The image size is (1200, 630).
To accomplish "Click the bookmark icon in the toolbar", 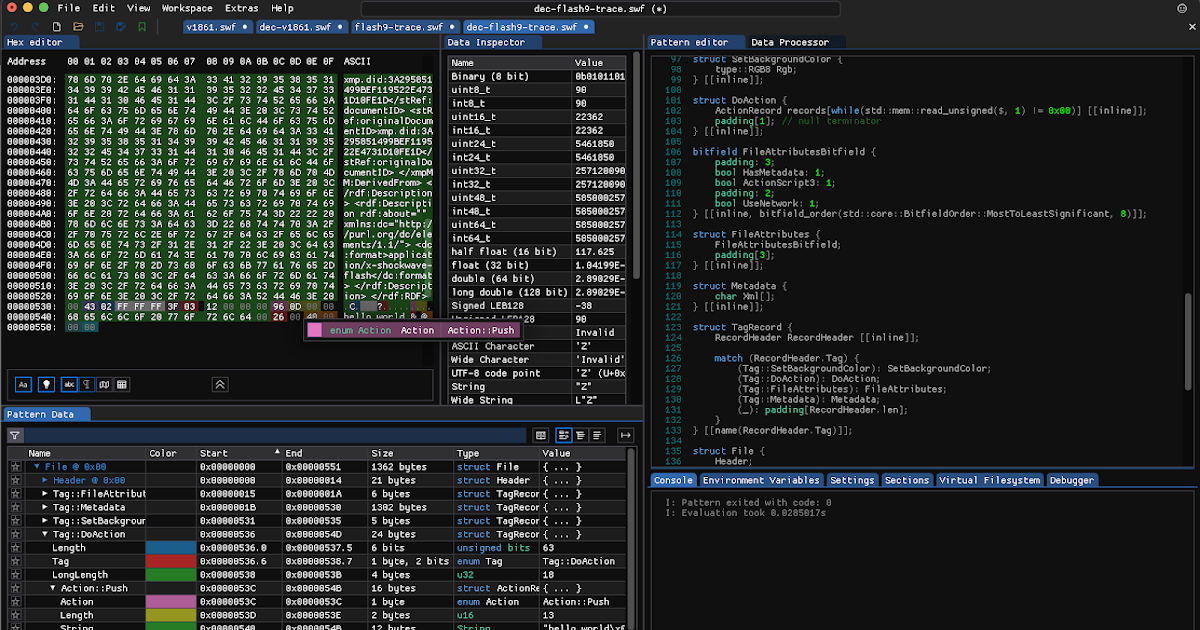I will point(142,27).
